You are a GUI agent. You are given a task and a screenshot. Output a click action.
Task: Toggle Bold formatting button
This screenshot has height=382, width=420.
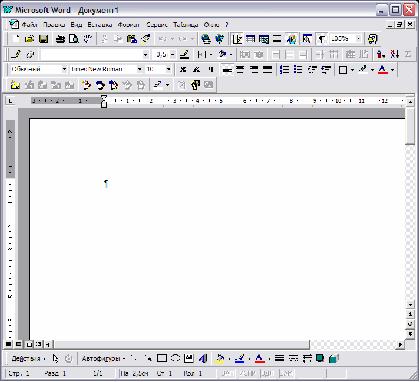coord(183,69)
